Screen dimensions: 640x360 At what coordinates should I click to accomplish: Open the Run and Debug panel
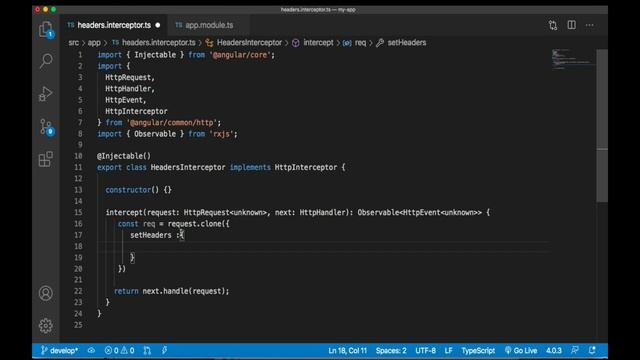click(x=46, y=93)
